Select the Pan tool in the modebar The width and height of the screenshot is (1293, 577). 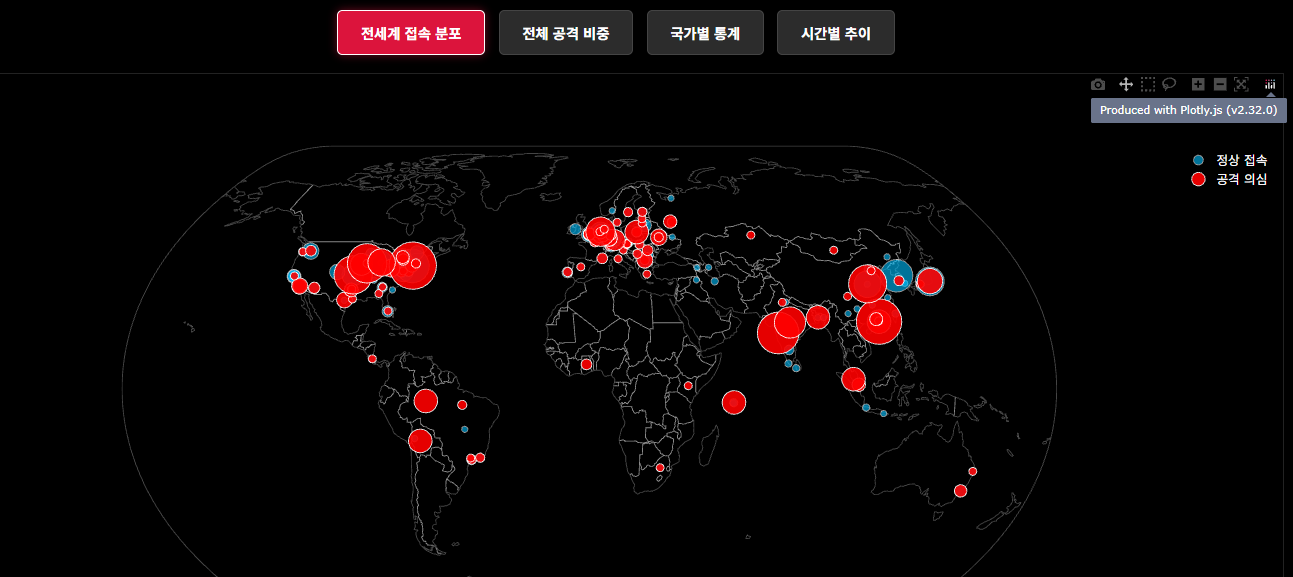click(x=1125, y=84)
